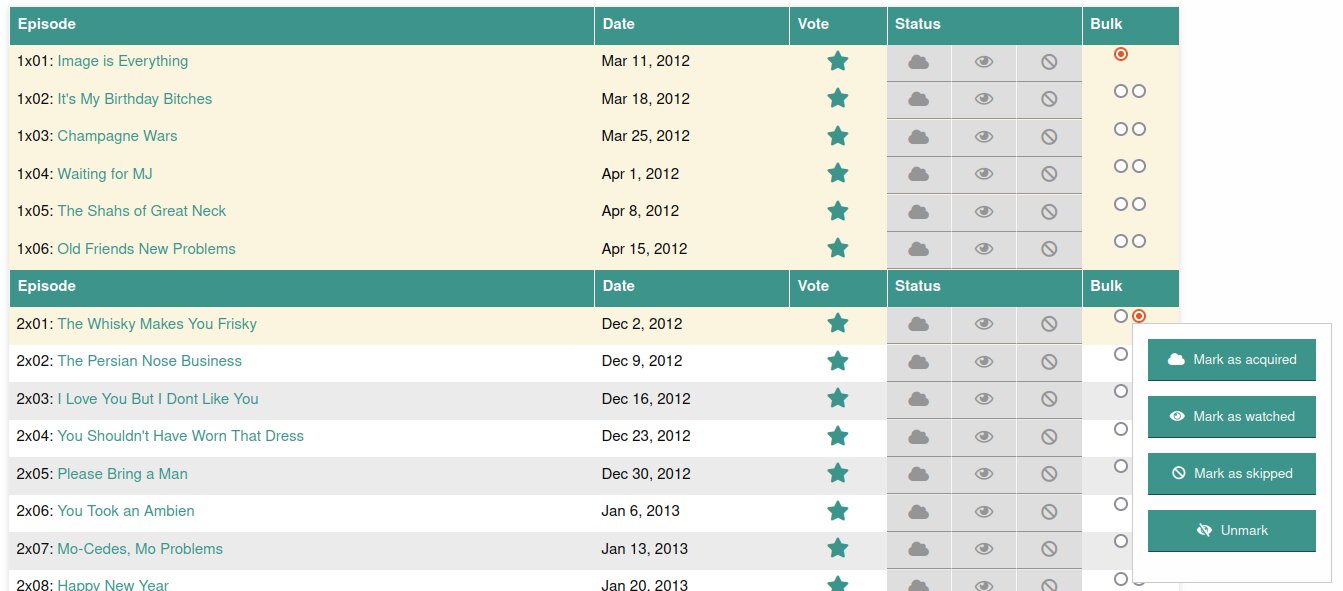The image size is (1343, 591).
Task: Choose Mark as watched in bulk popup
Action: [1232, 416]
